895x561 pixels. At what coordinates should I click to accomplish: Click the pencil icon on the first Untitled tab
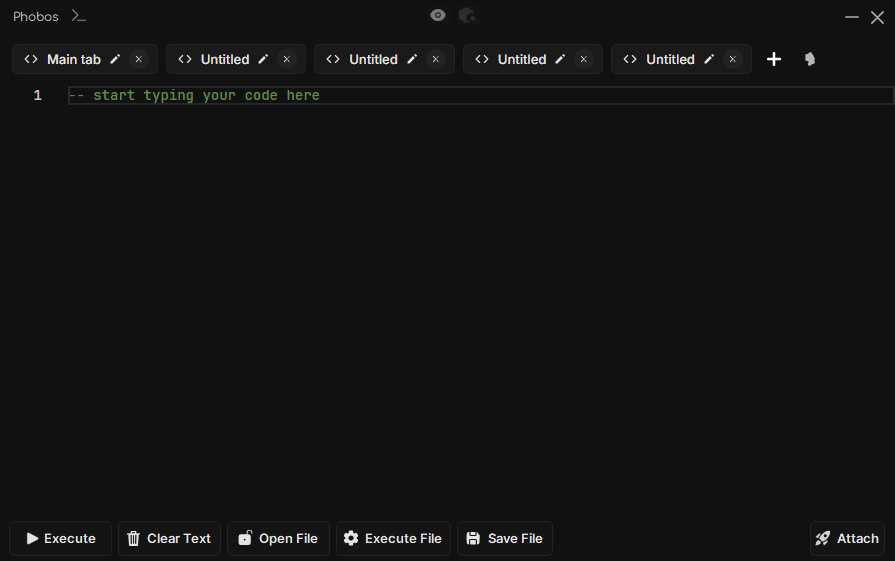coord(263,59)
